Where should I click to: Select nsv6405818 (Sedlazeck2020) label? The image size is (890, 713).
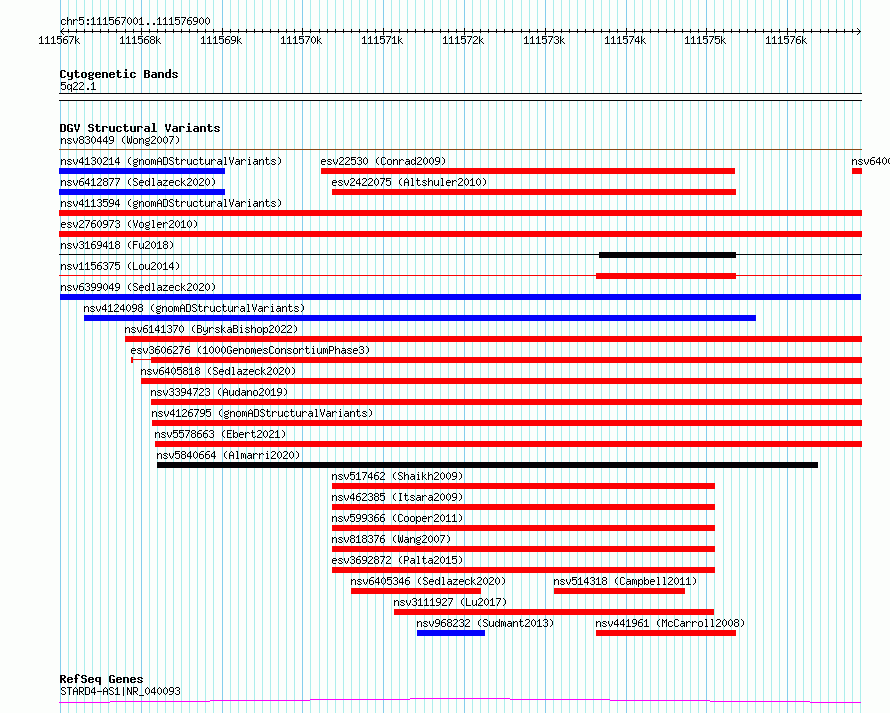(x=219, y=371)
